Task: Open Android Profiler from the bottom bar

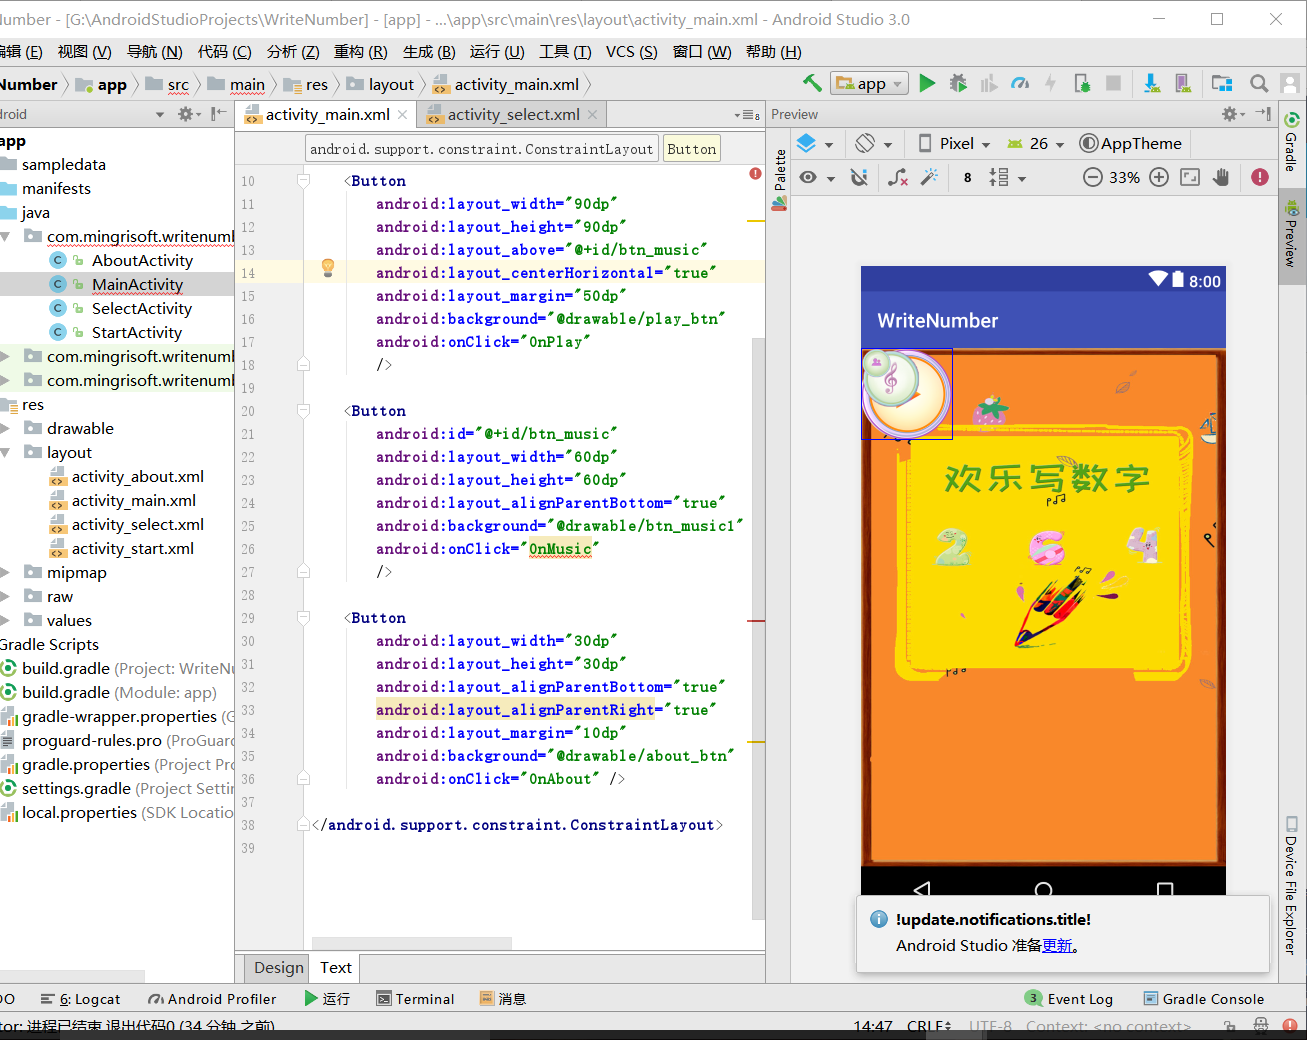Action: tap(212, 998)
